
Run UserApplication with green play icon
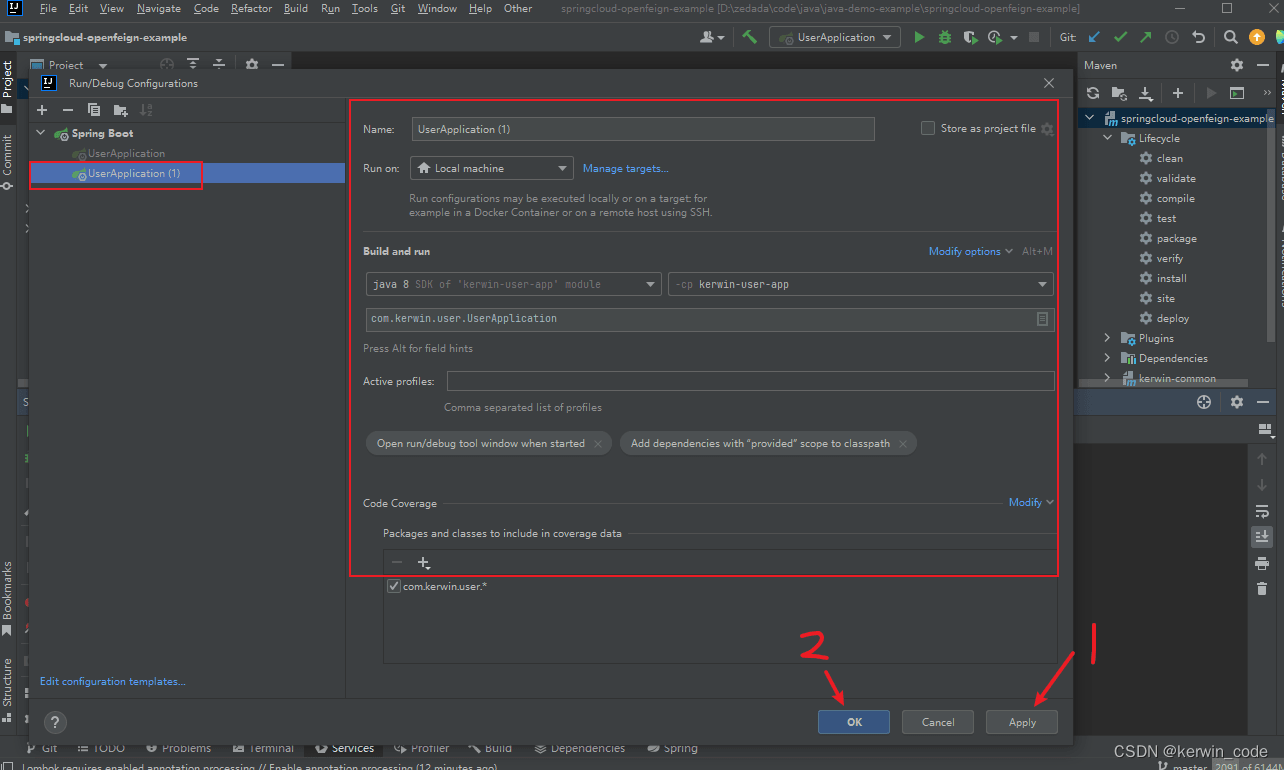point(919,37)
